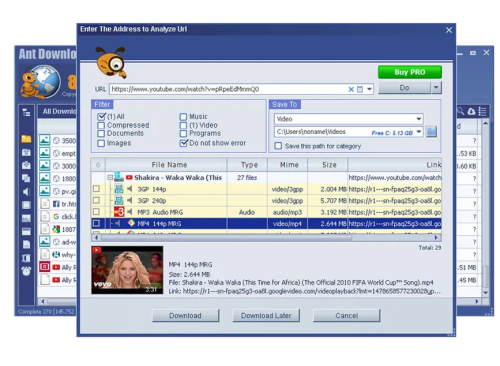Uncheck the (1) All filter checkbox
500x366 pixels.
(x=101, y=117)
